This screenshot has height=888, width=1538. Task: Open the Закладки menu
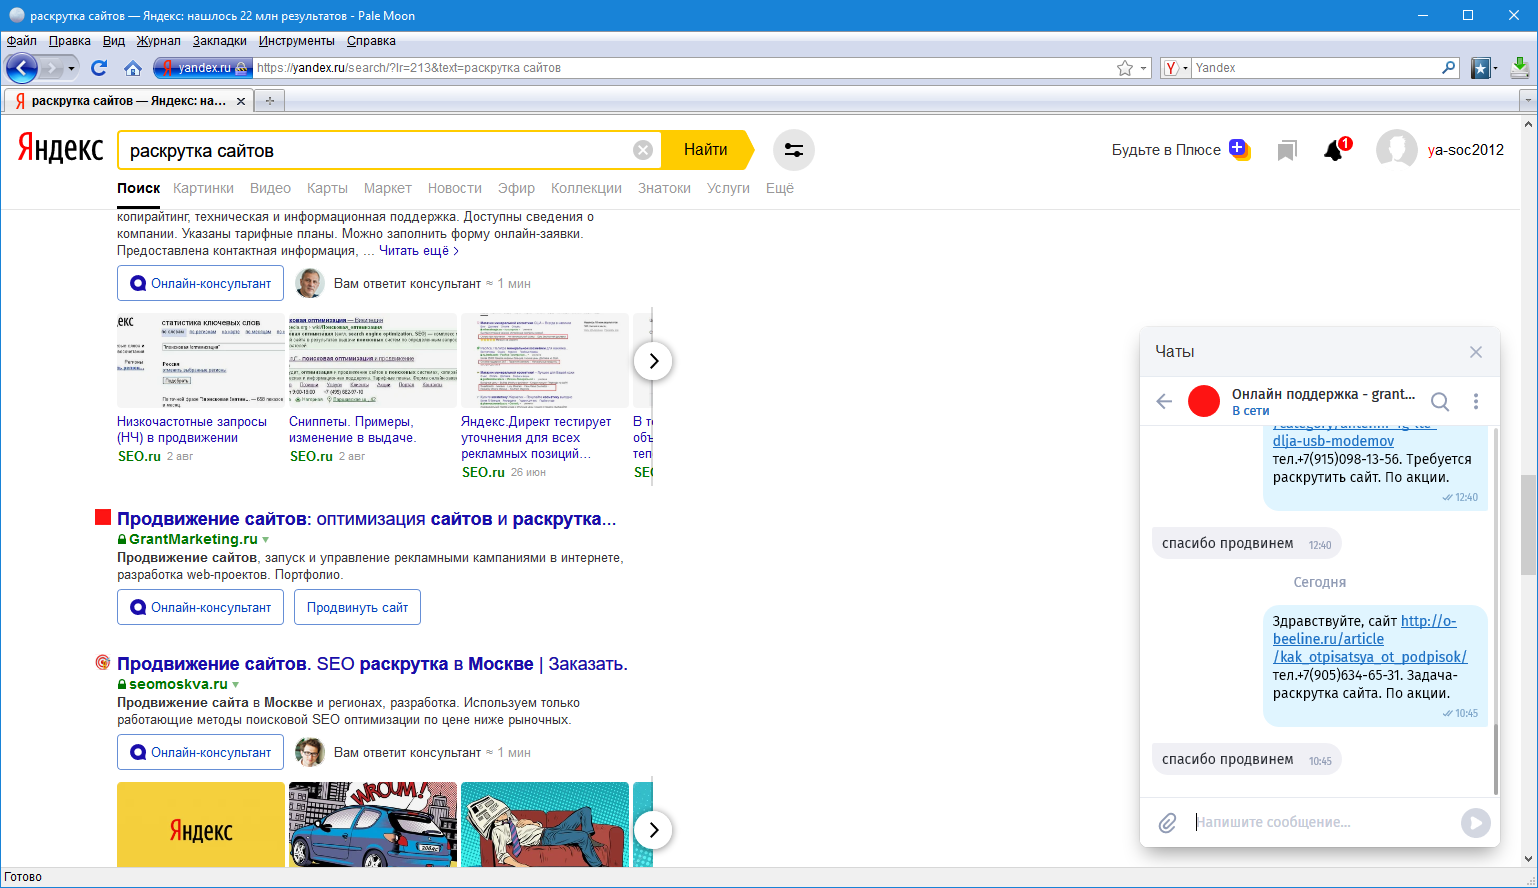click(x=220, y=41)
